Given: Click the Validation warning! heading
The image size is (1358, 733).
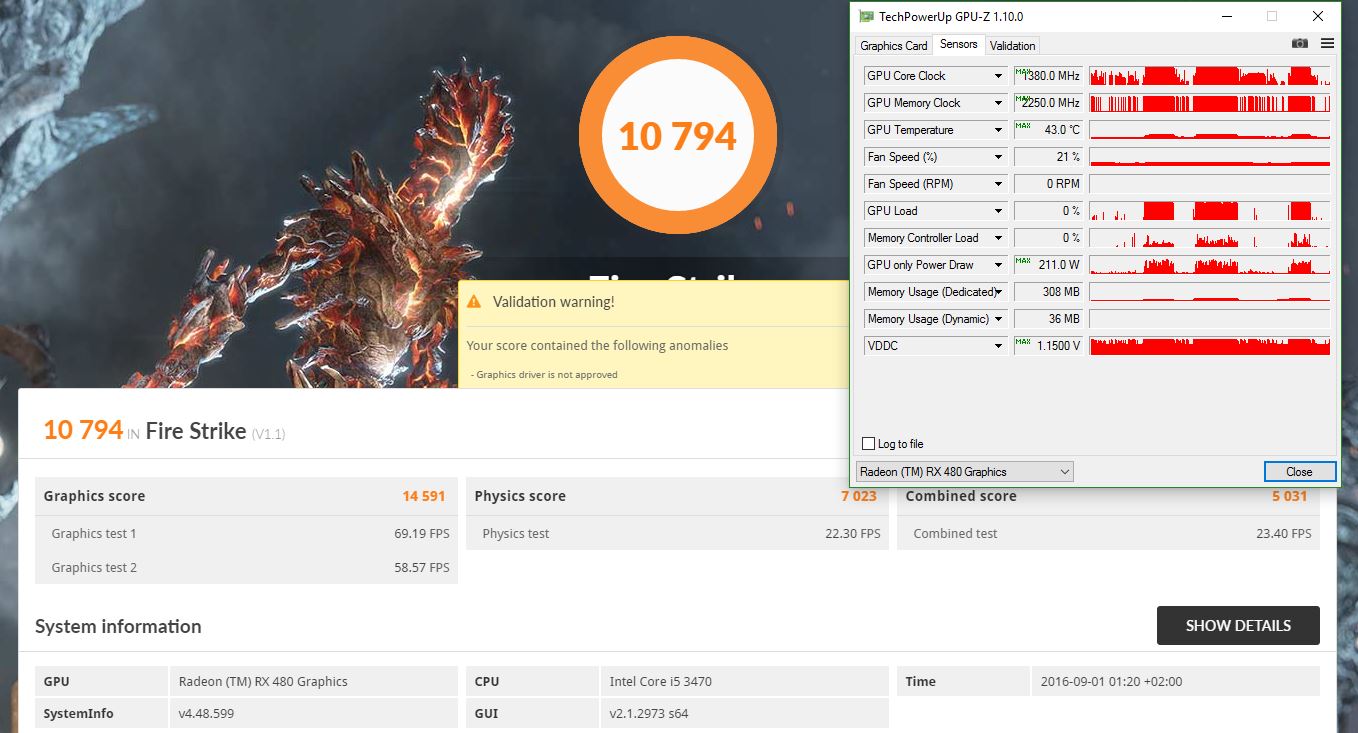Looking at the screenshot, I should coord(554,301).
